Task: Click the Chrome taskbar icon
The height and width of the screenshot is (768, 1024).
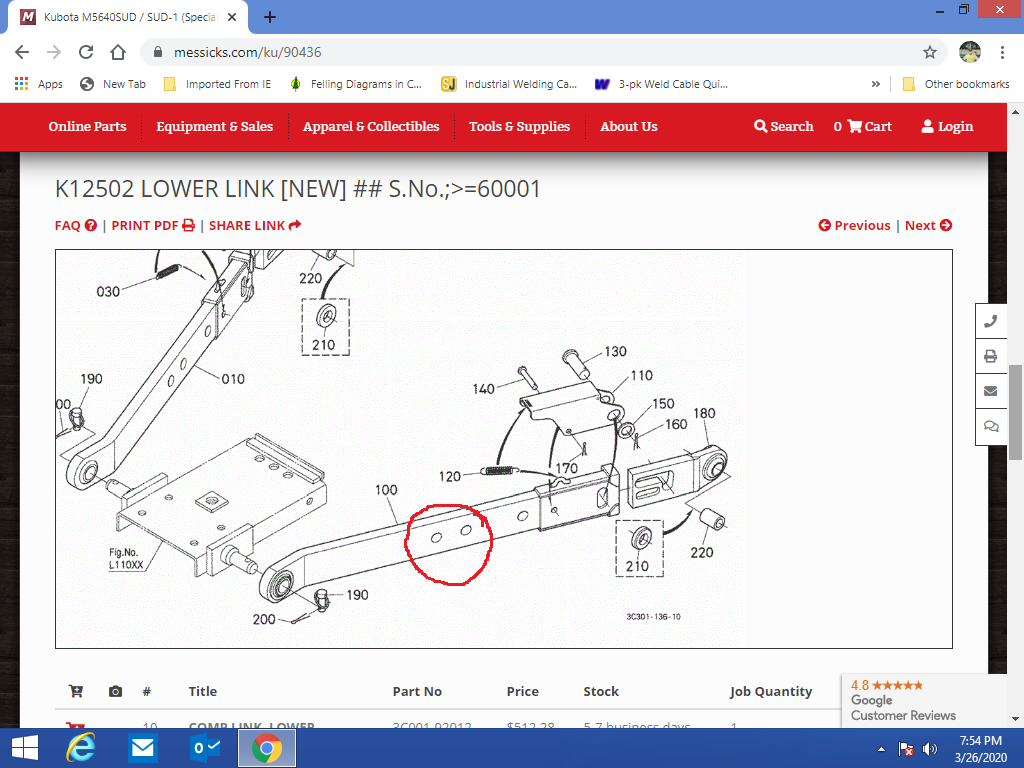Action: coord(267,748)
